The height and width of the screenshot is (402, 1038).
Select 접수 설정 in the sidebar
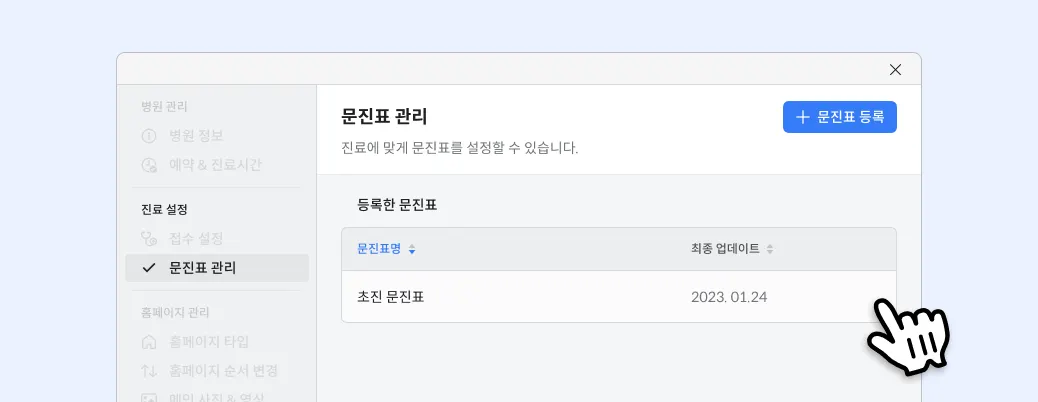click(x=196, y=239)
